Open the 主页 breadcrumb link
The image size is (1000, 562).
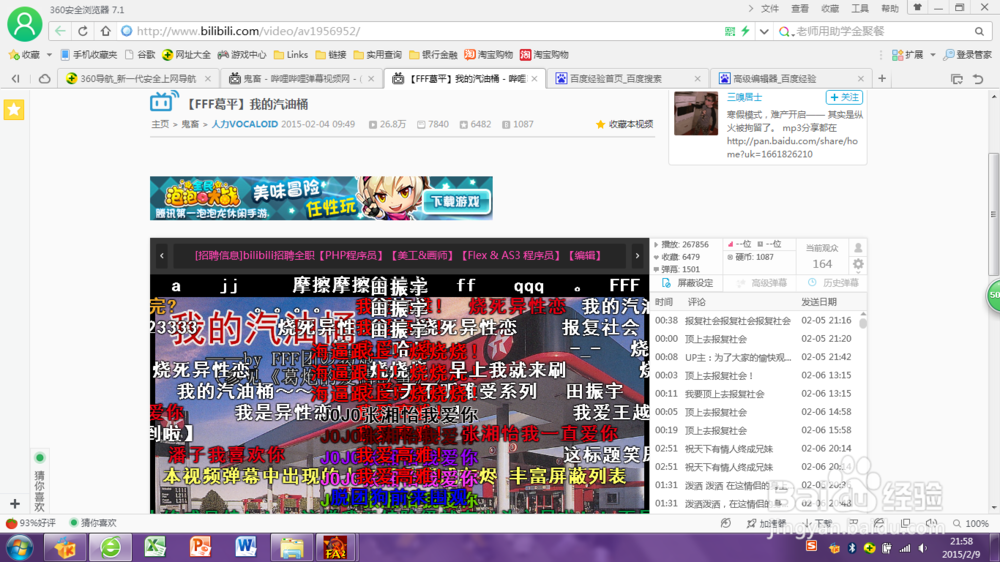click(x=160, y=124)
